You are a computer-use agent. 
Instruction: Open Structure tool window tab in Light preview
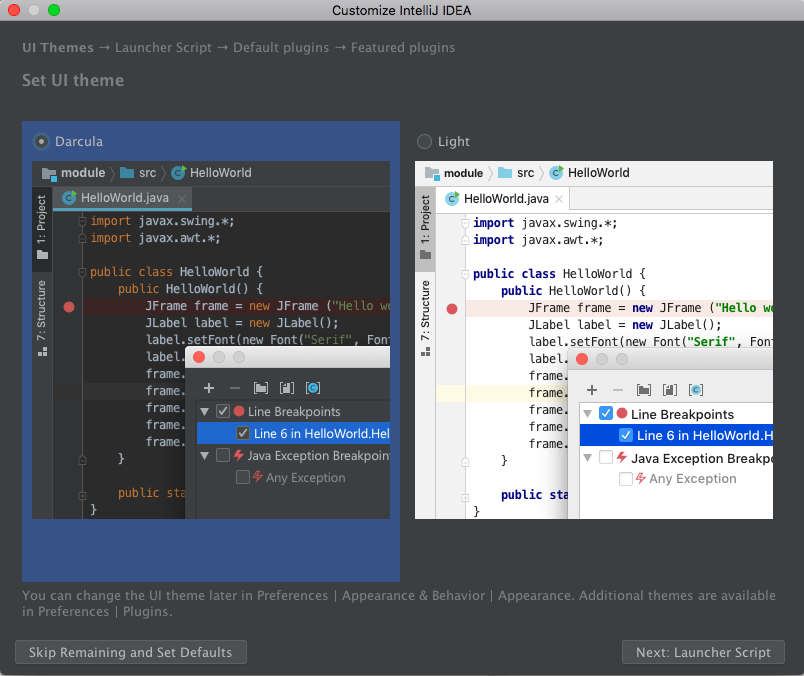tap(425, 318)
